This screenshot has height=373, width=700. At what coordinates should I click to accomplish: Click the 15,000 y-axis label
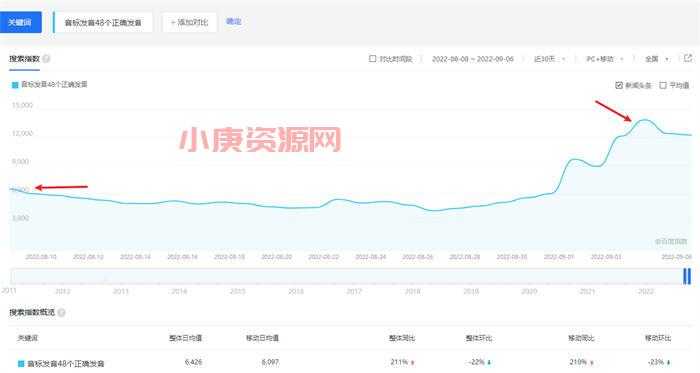pos(22,105)
